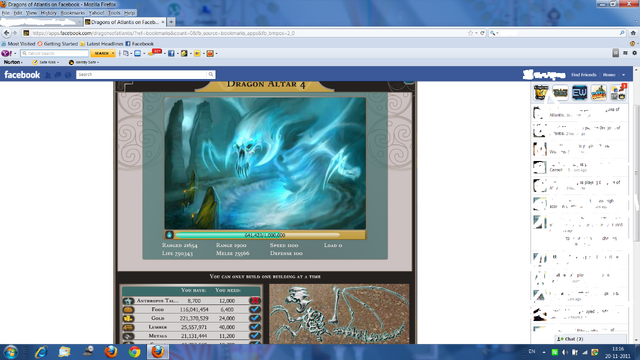
Task: Click the Facebook logo
Action: click(22, 75)
